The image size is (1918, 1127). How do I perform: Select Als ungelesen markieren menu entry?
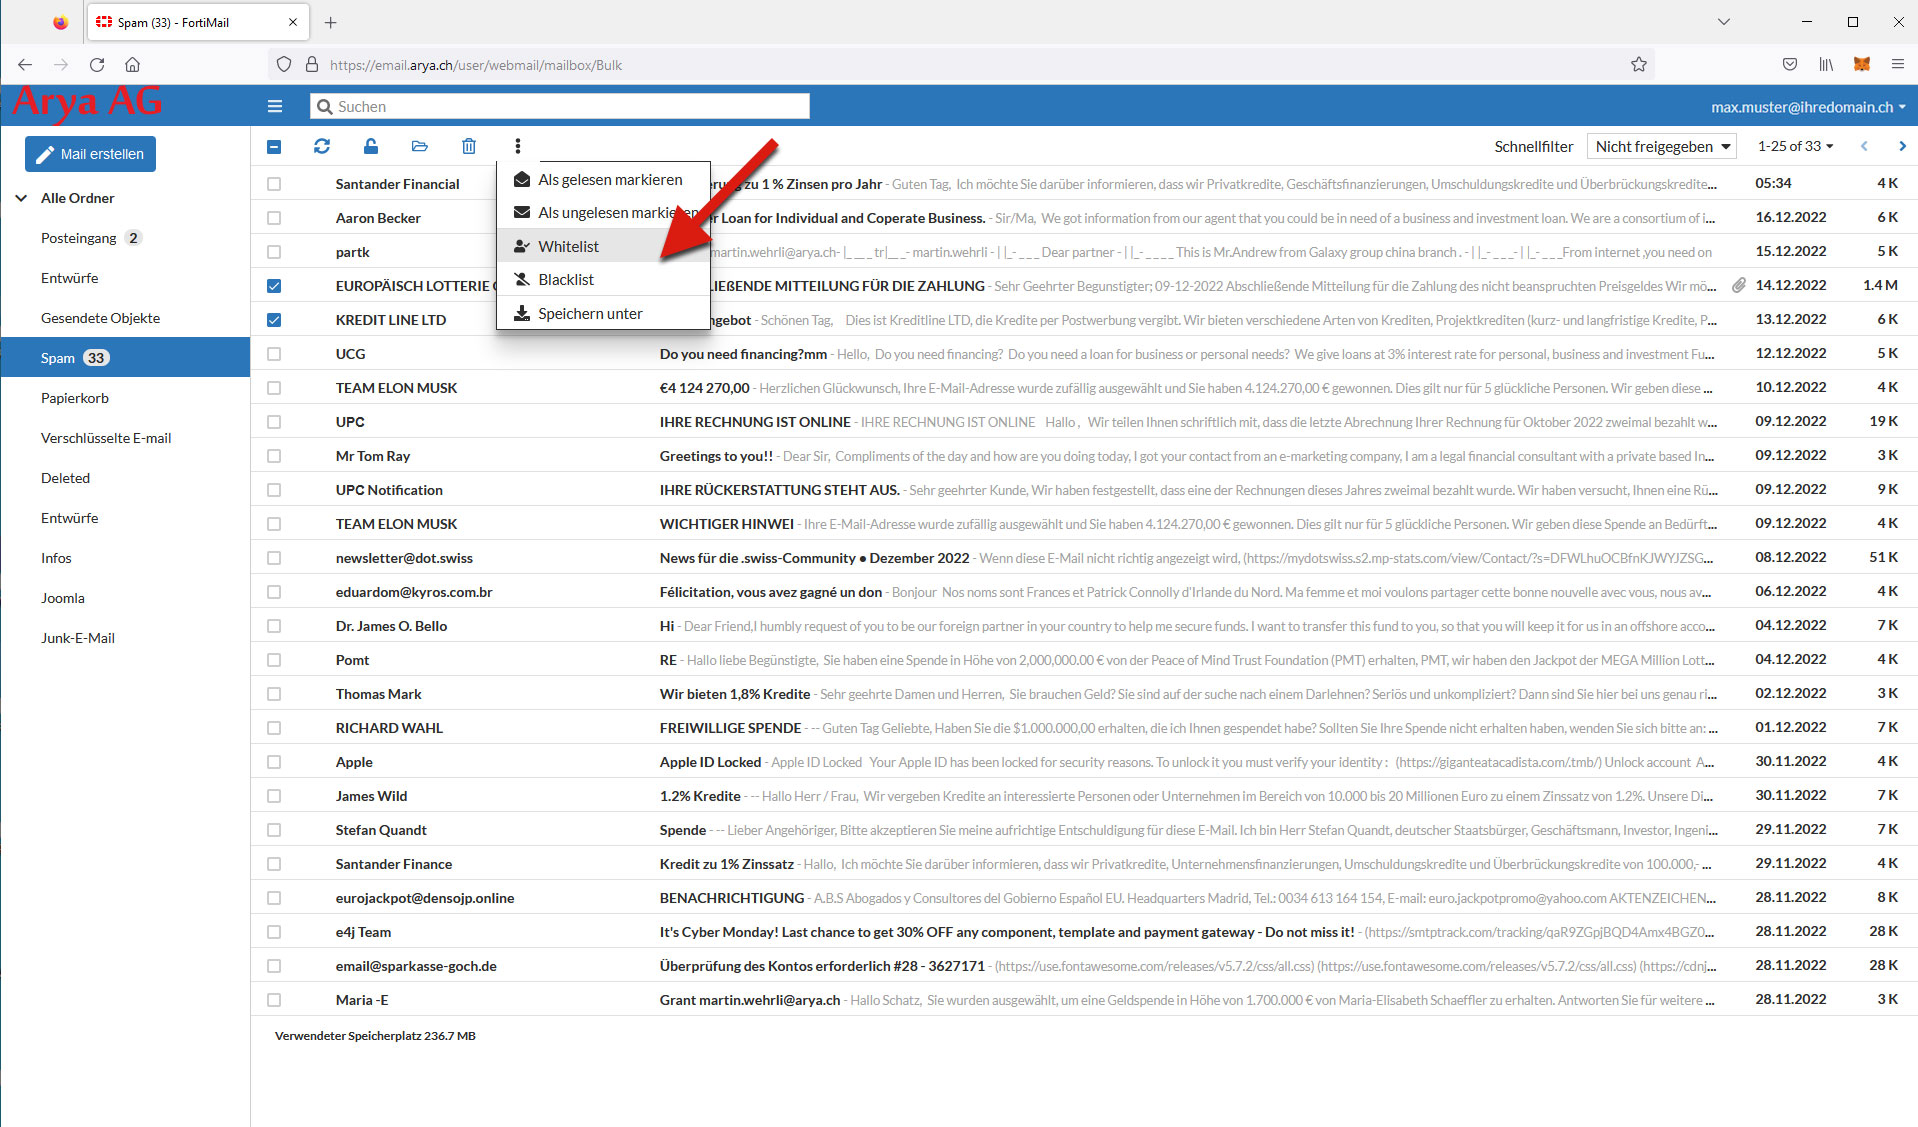click(603, 213)
